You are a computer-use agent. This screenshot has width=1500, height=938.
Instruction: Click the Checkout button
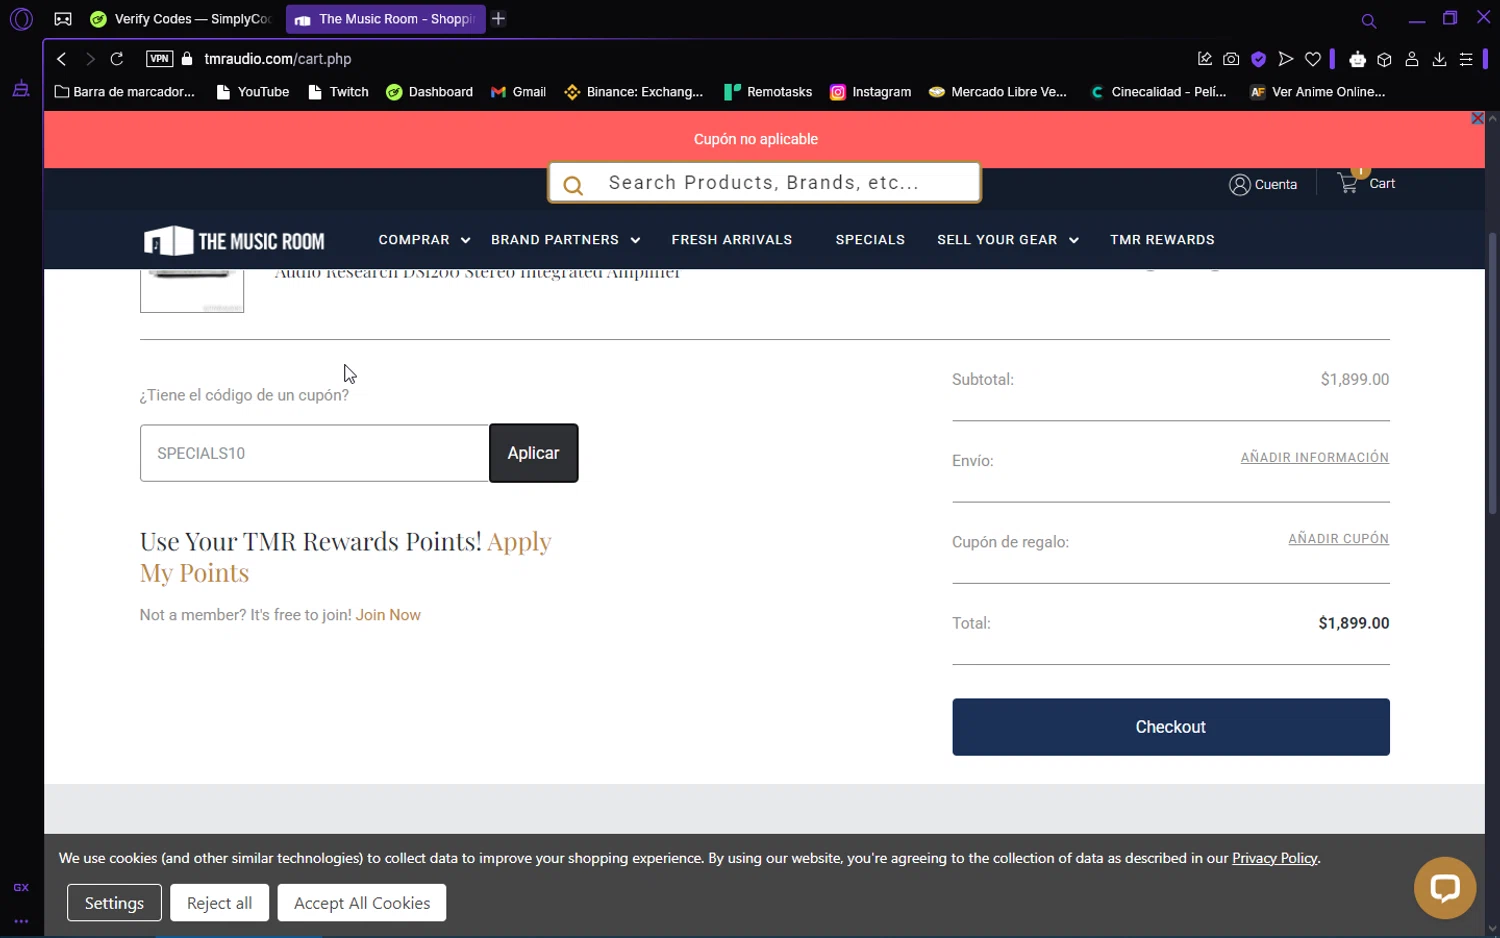click(1170, 727)
